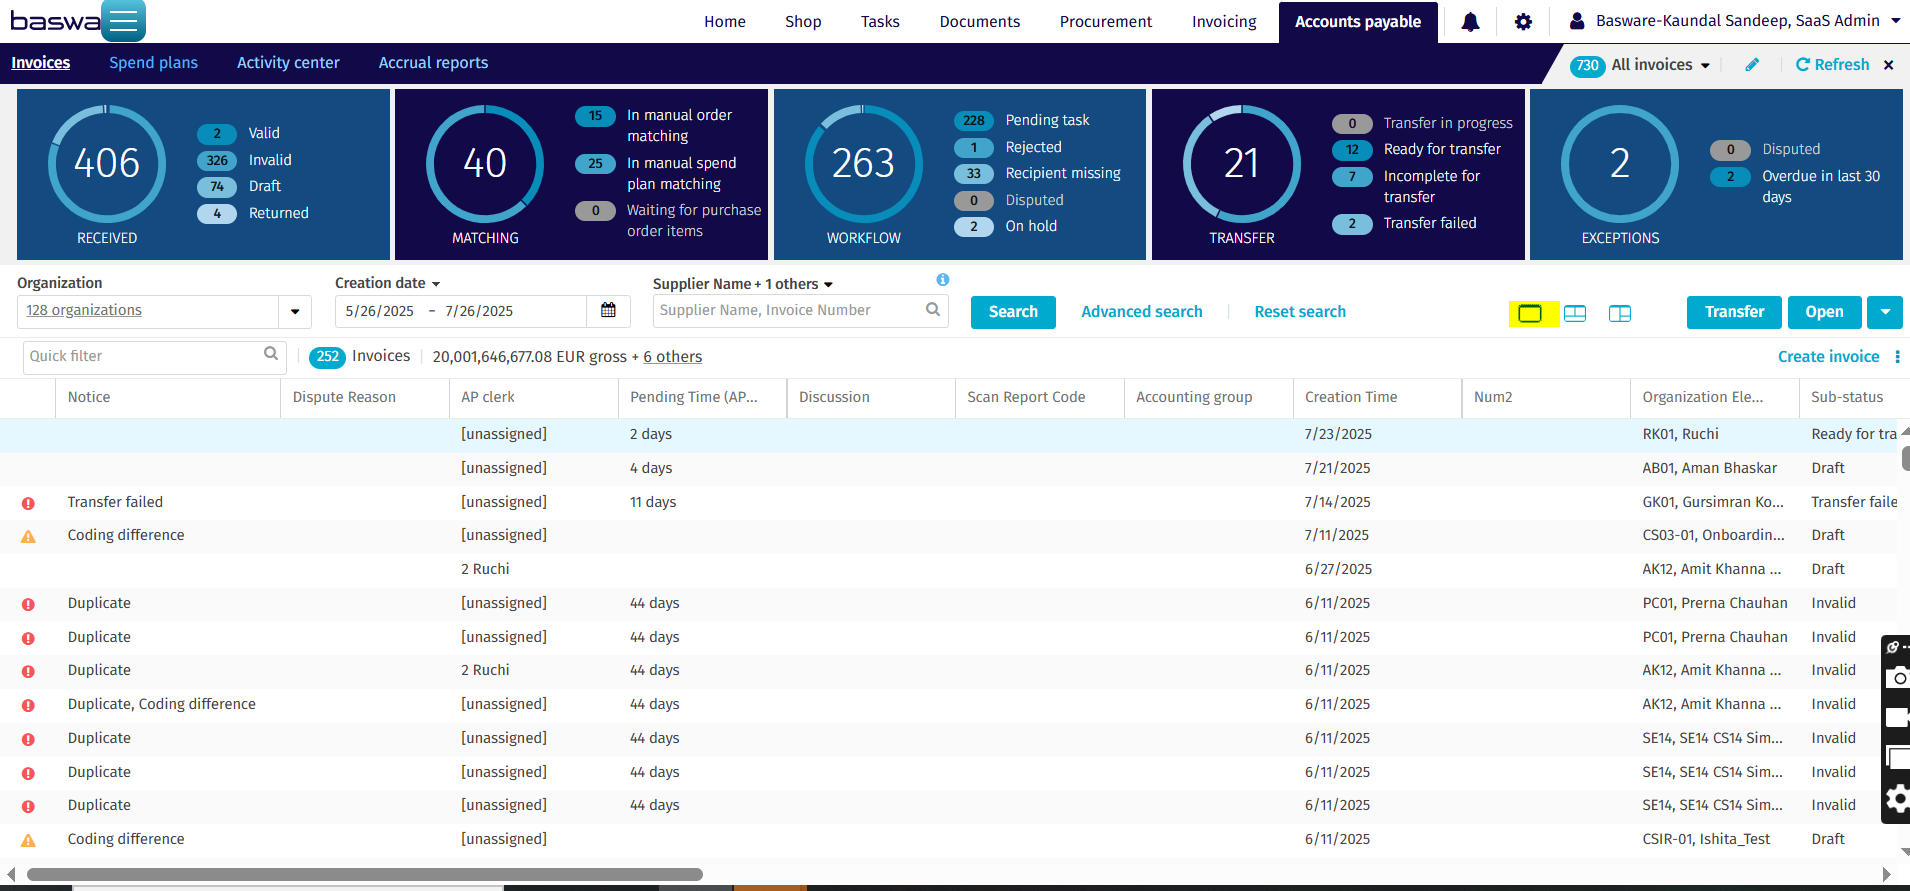Edit the All invoices view with pencil

(x=1752, y=65)
